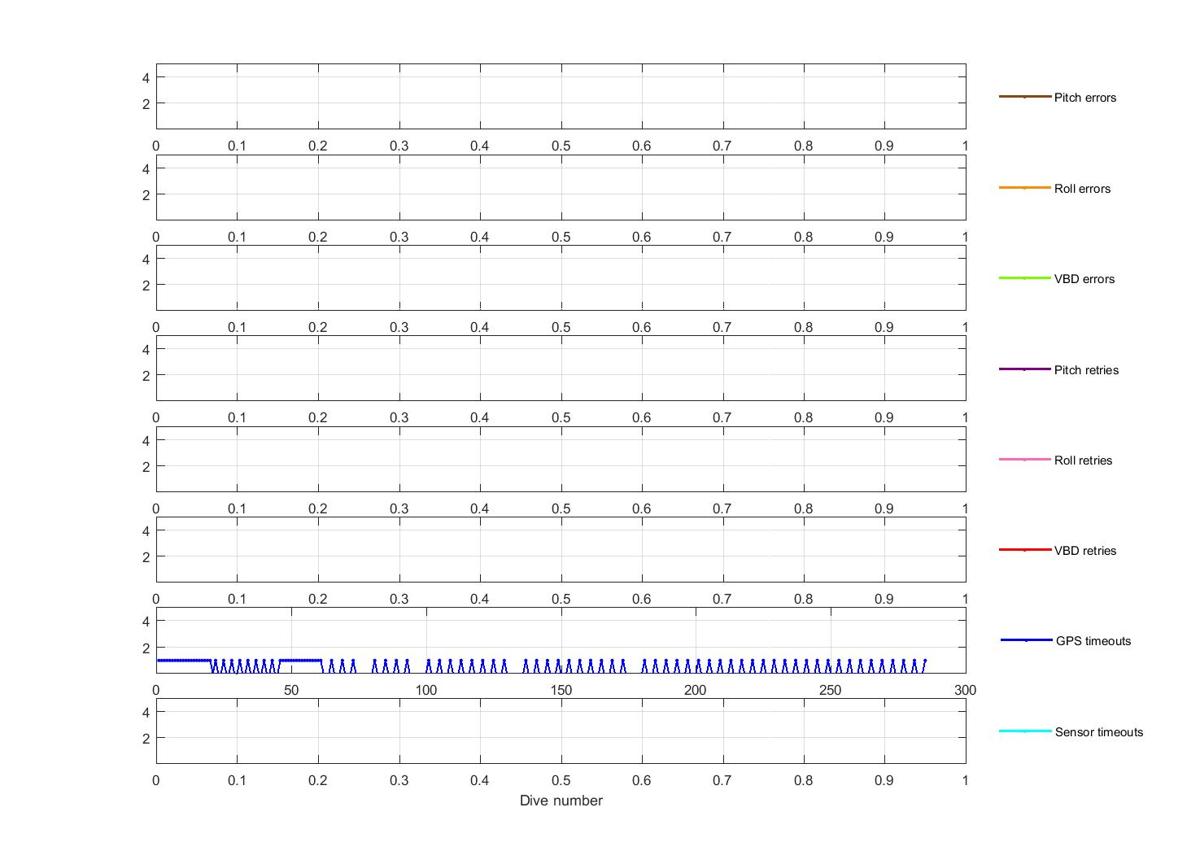Click the Roll errors legend label
The image size is (1200, 859).
pyautogui.click(x=1082, y=189)
